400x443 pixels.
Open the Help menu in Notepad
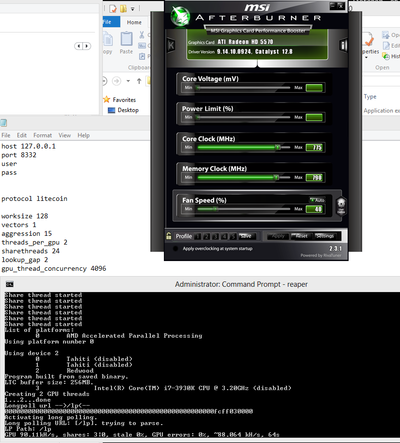click(x=84, y=135)
